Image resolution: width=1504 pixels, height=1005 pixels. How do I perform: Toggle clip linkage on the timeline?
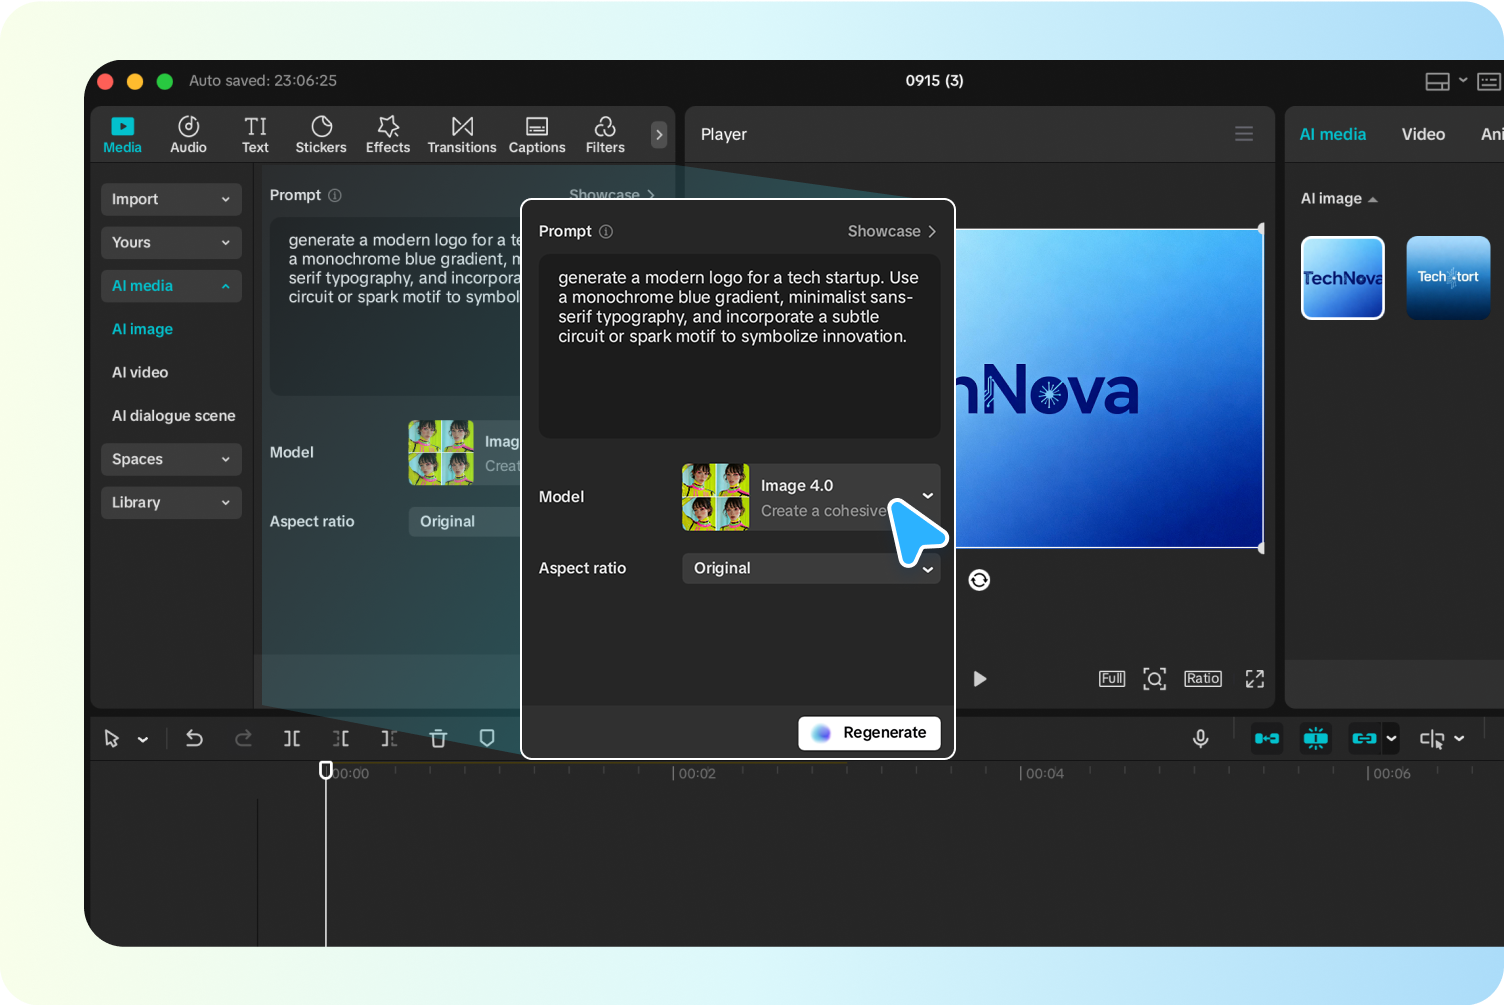(1364, 738)
